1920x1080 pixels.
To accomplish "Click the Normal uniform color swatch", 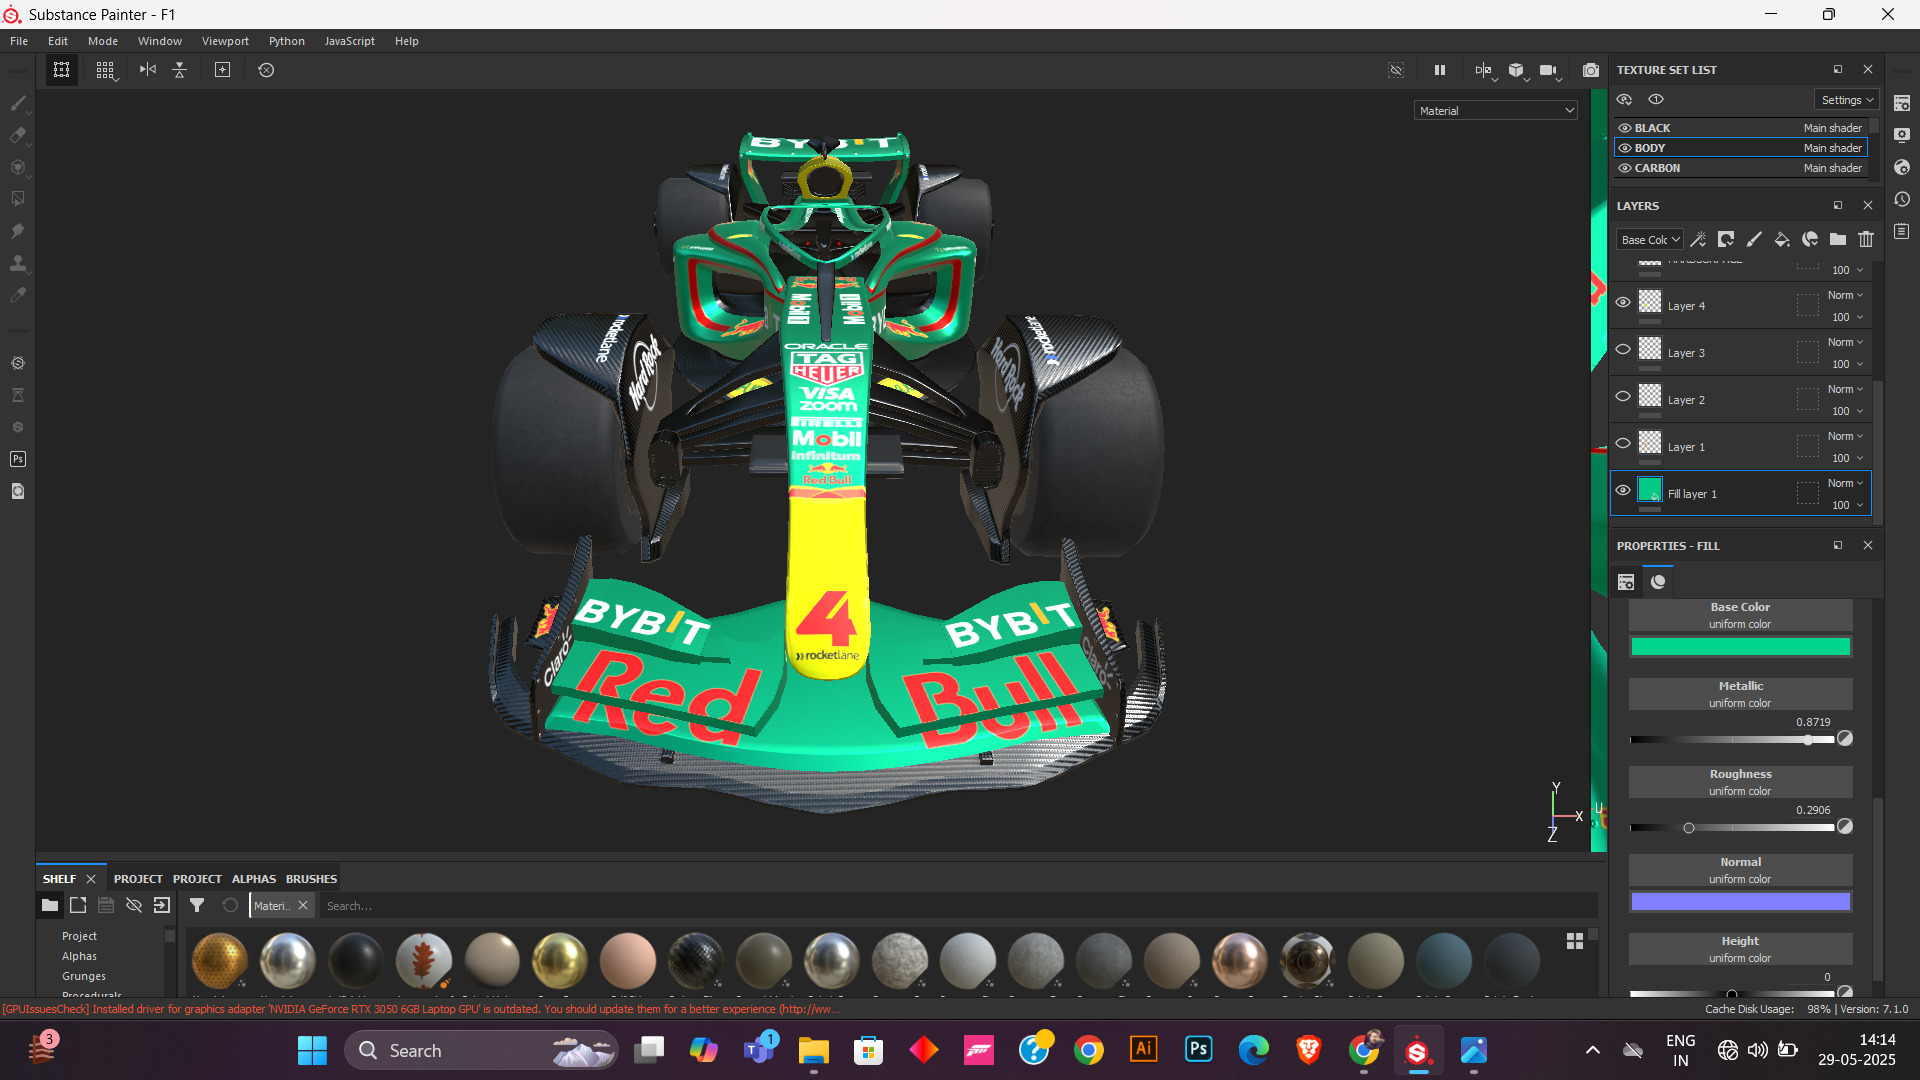I will 1740,902.
